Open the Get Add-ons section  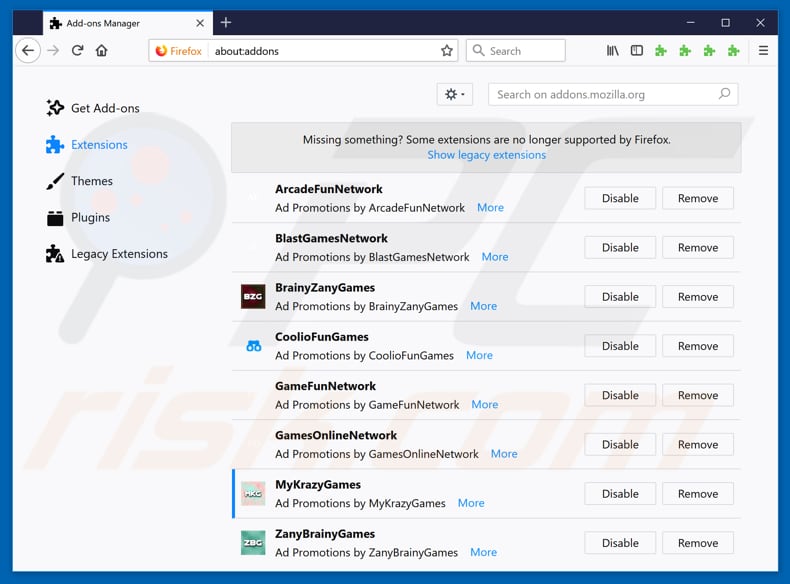click(93, 108)
